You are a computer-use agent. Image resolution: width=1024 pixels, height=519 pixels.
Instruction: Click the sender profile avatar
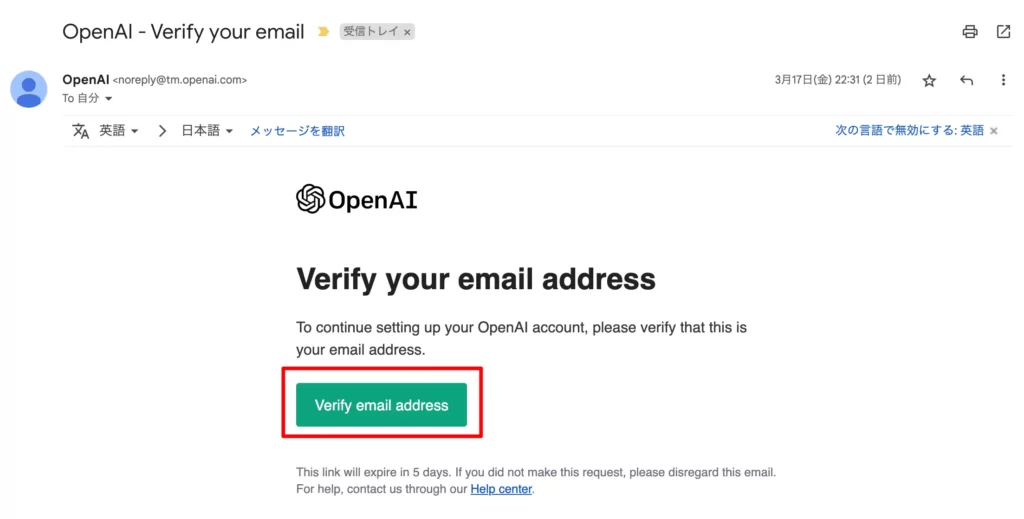coord(29,89)
